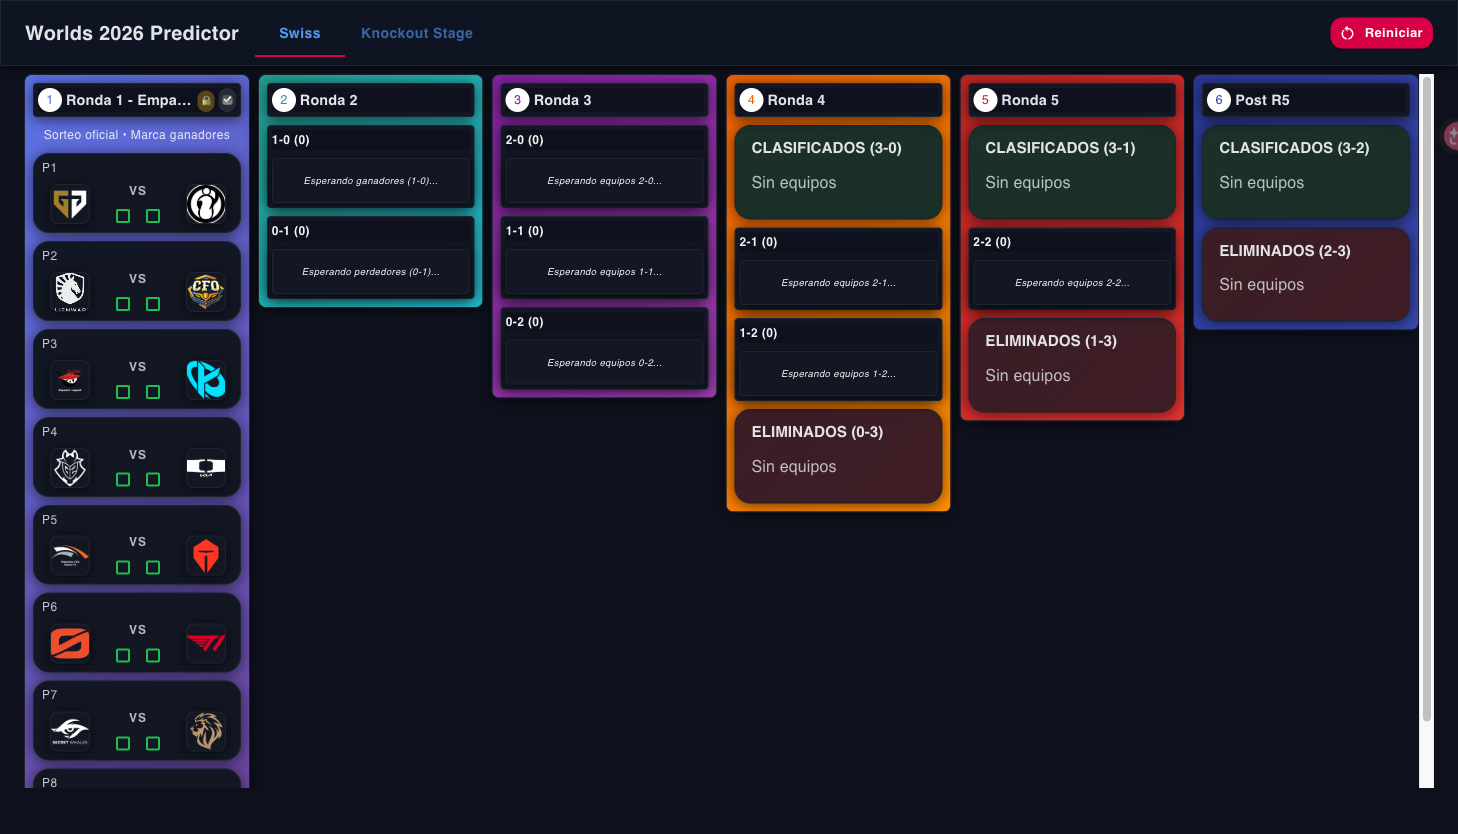Click the CLASIFICADOS (3-0) card

[839, 172]
